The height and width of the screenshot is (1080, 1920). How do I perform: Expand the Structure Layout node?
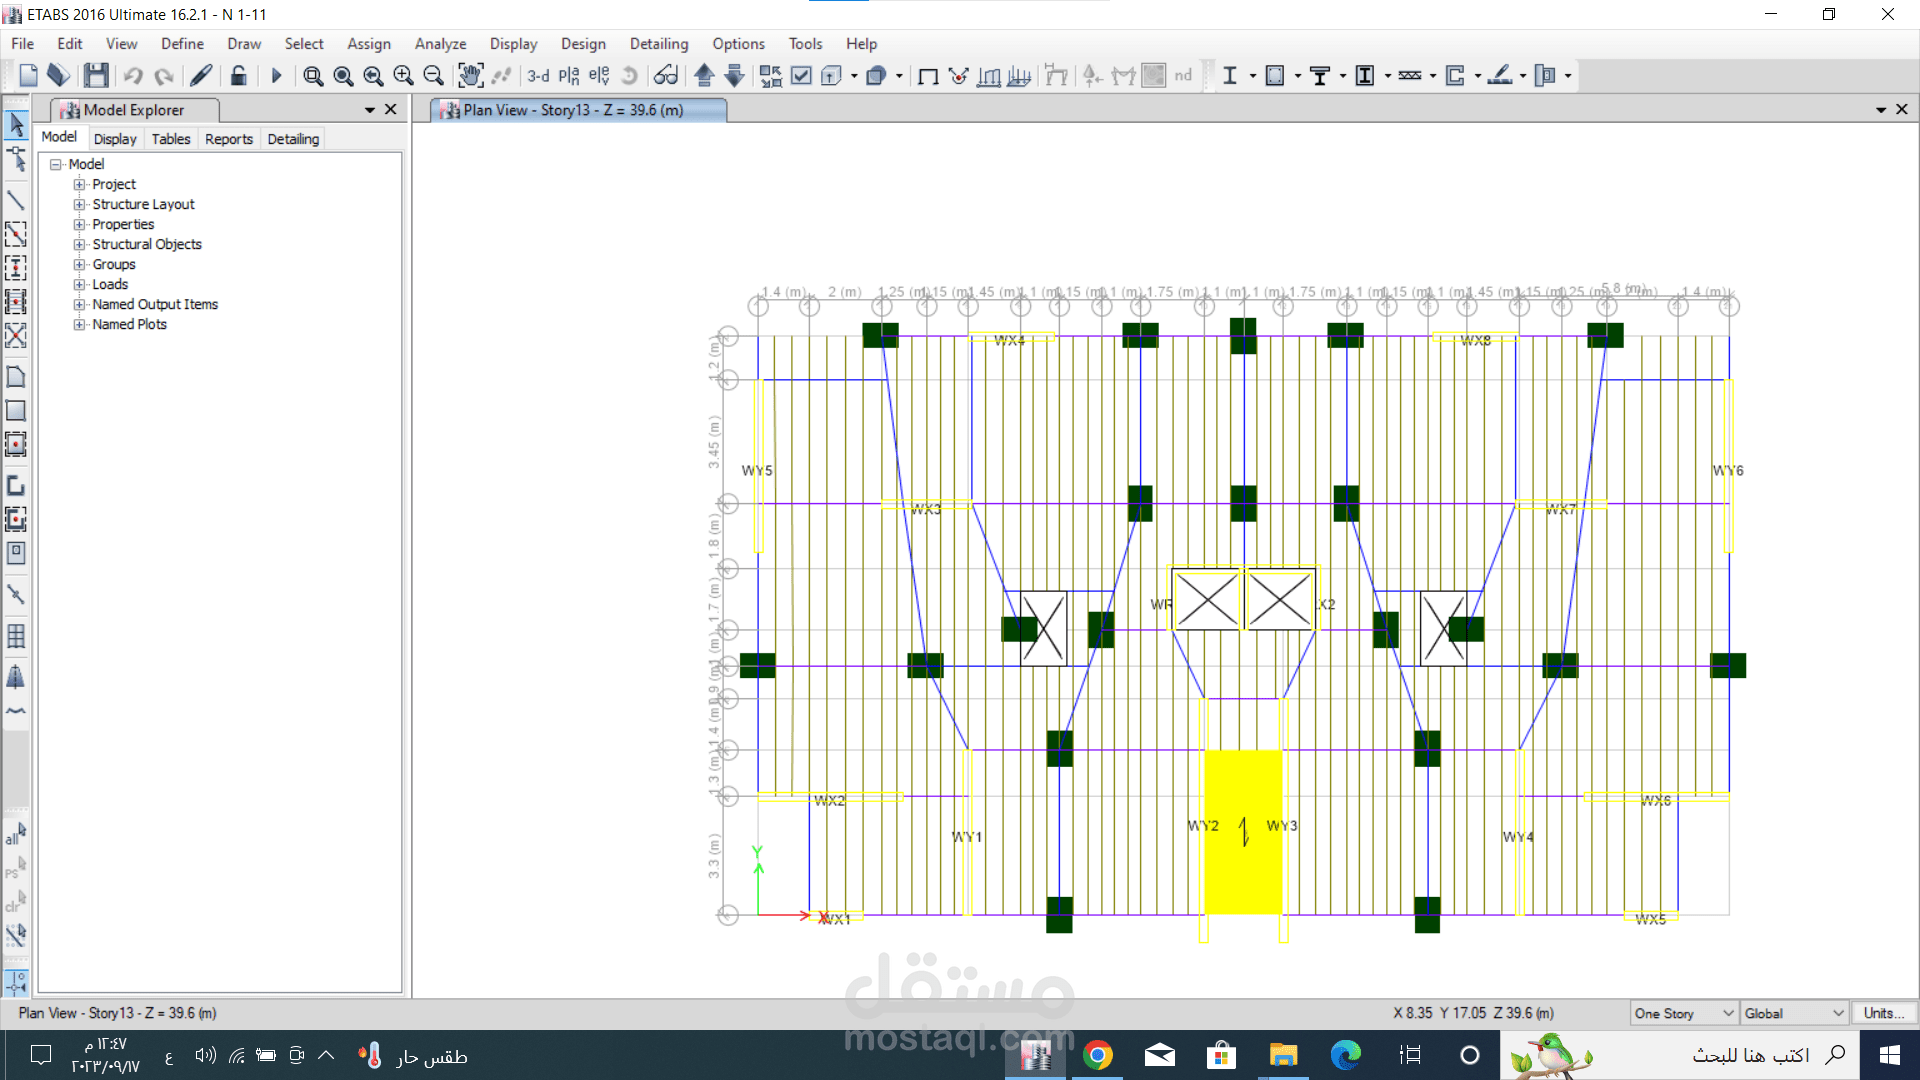tap(79, 204)
